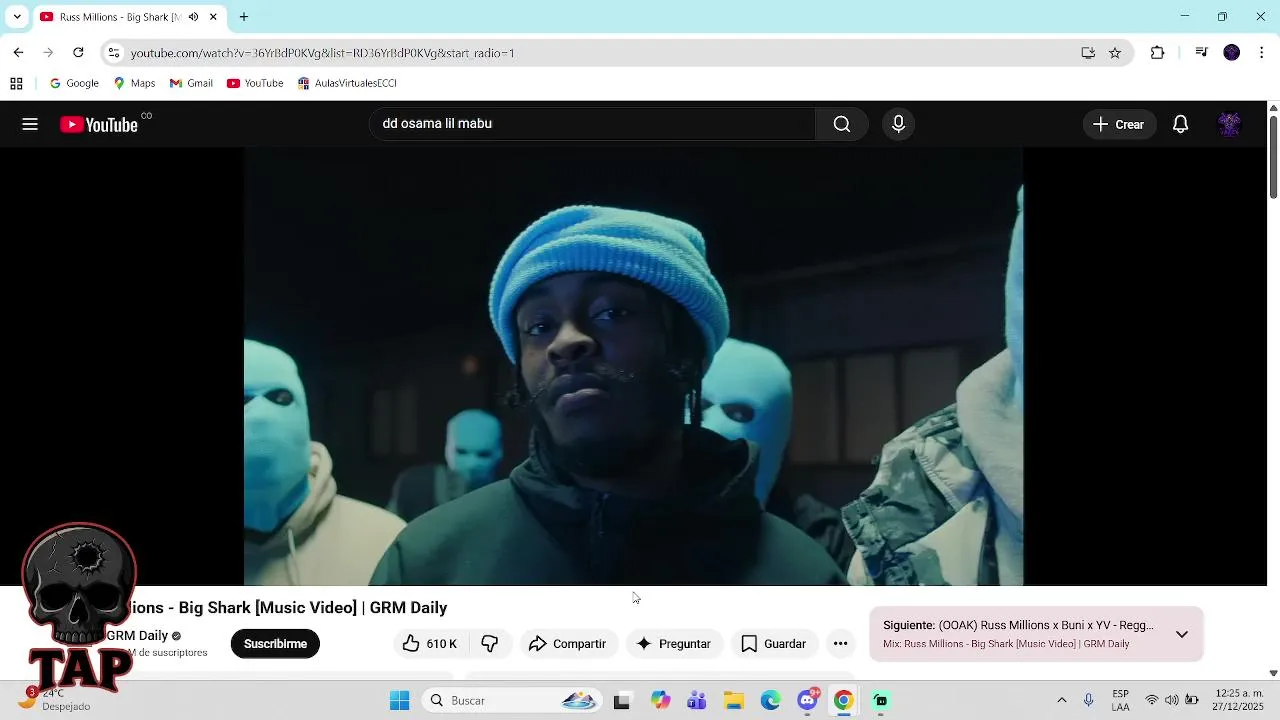1280x720 pixels.
Task: Focus the YouTube search box
Action: point(593,124)
